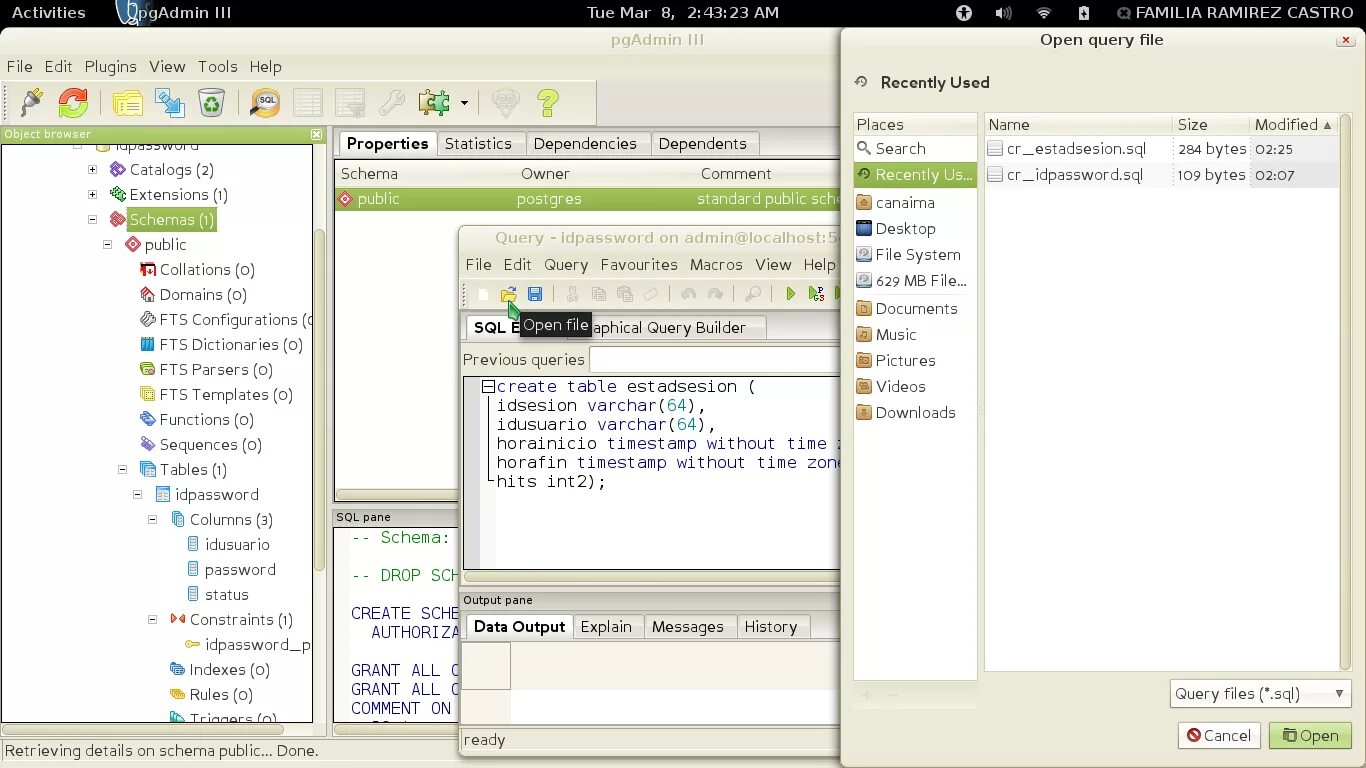Open the plugins dropdown arrow beside puzzle icon

coord(464,102)
